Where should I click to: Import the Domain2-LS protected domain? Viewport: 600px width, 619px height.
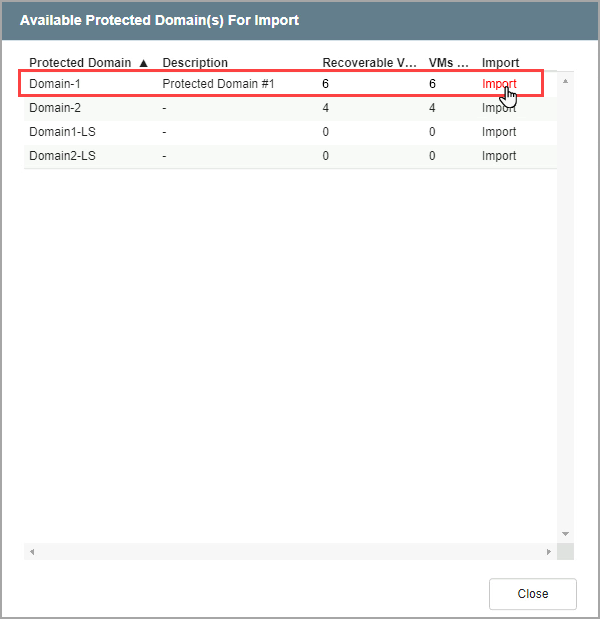tap(498, 156)
